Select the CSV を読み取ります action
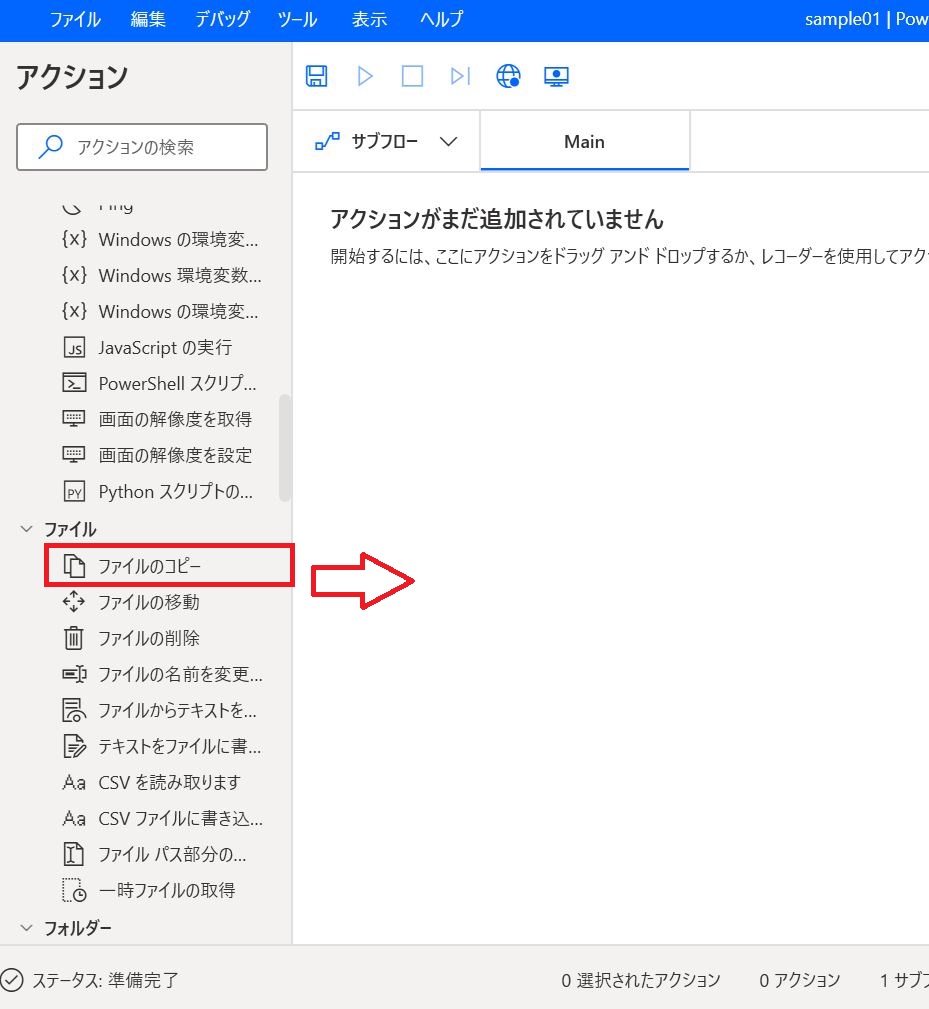This screenshot has height=1009, width=929. (169, 782)
